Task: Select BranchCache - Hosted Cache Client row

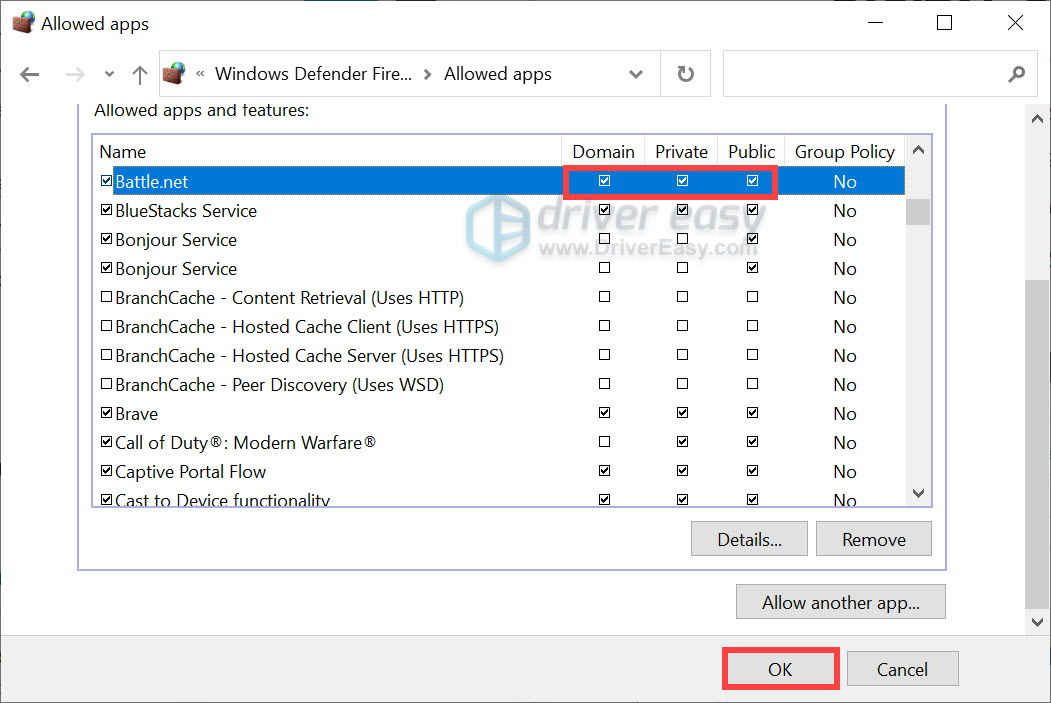Action: point(501,326)
